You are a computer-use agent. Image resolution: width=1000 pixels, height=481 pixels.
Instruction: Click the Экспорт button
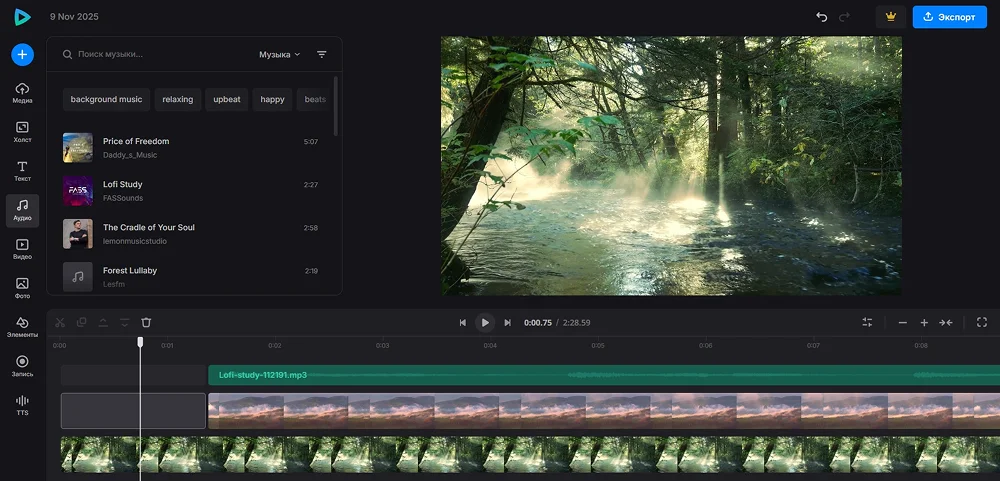950,17
